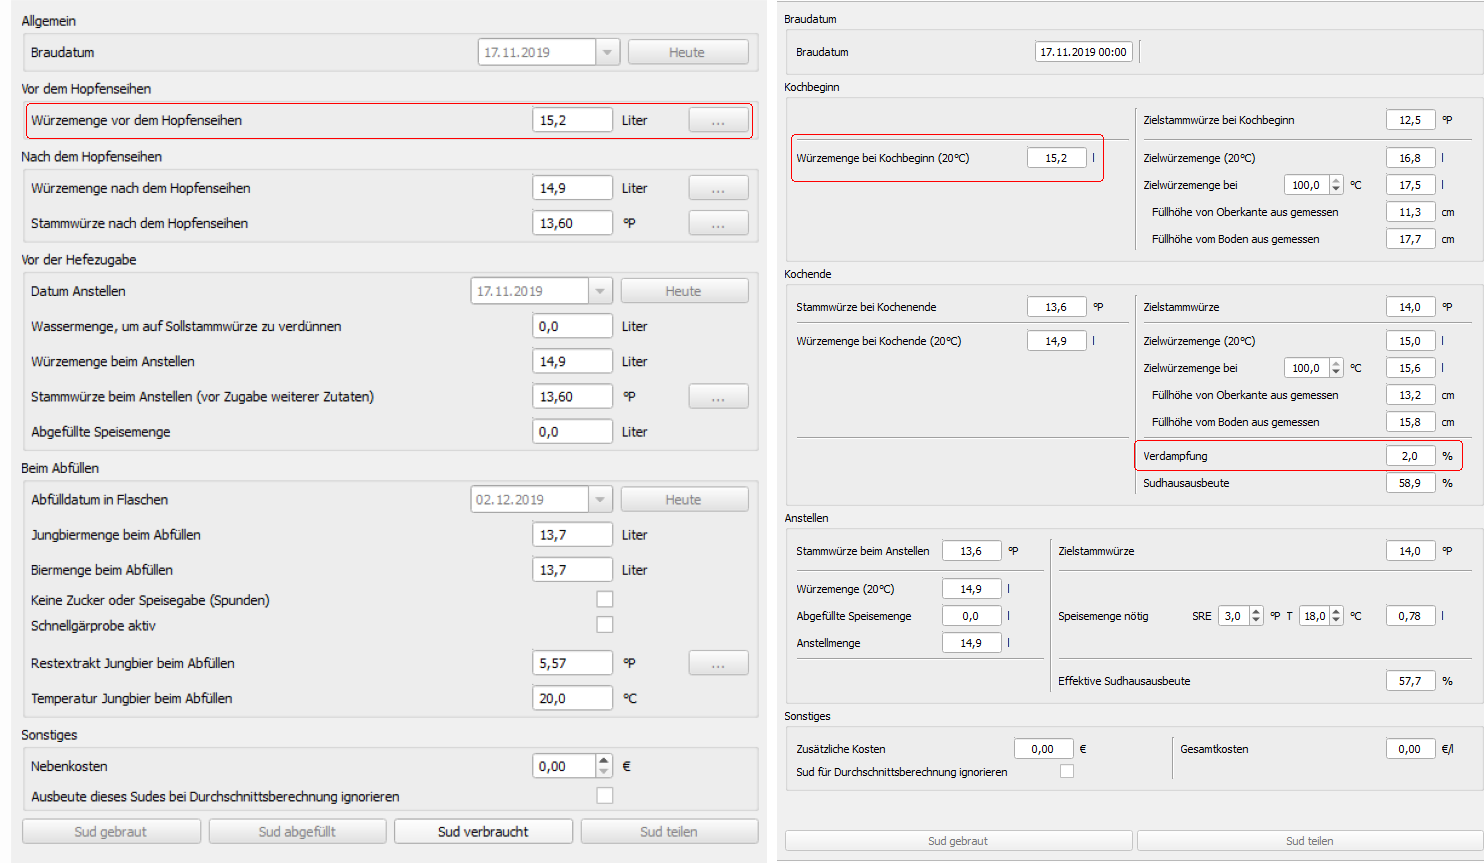Click ellipsis button beside Würzemenge nach dem Hopfenseihen
The height and width of the screenshot is (863, 1484).
718,189
